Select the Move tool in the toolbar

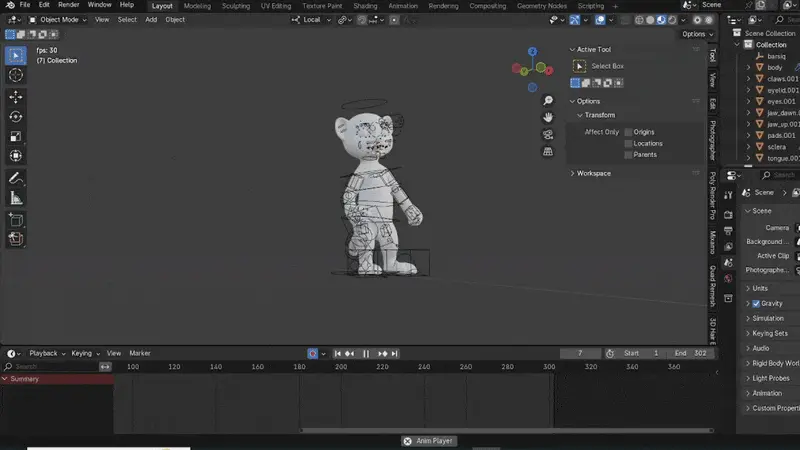(x=16, y=97)
